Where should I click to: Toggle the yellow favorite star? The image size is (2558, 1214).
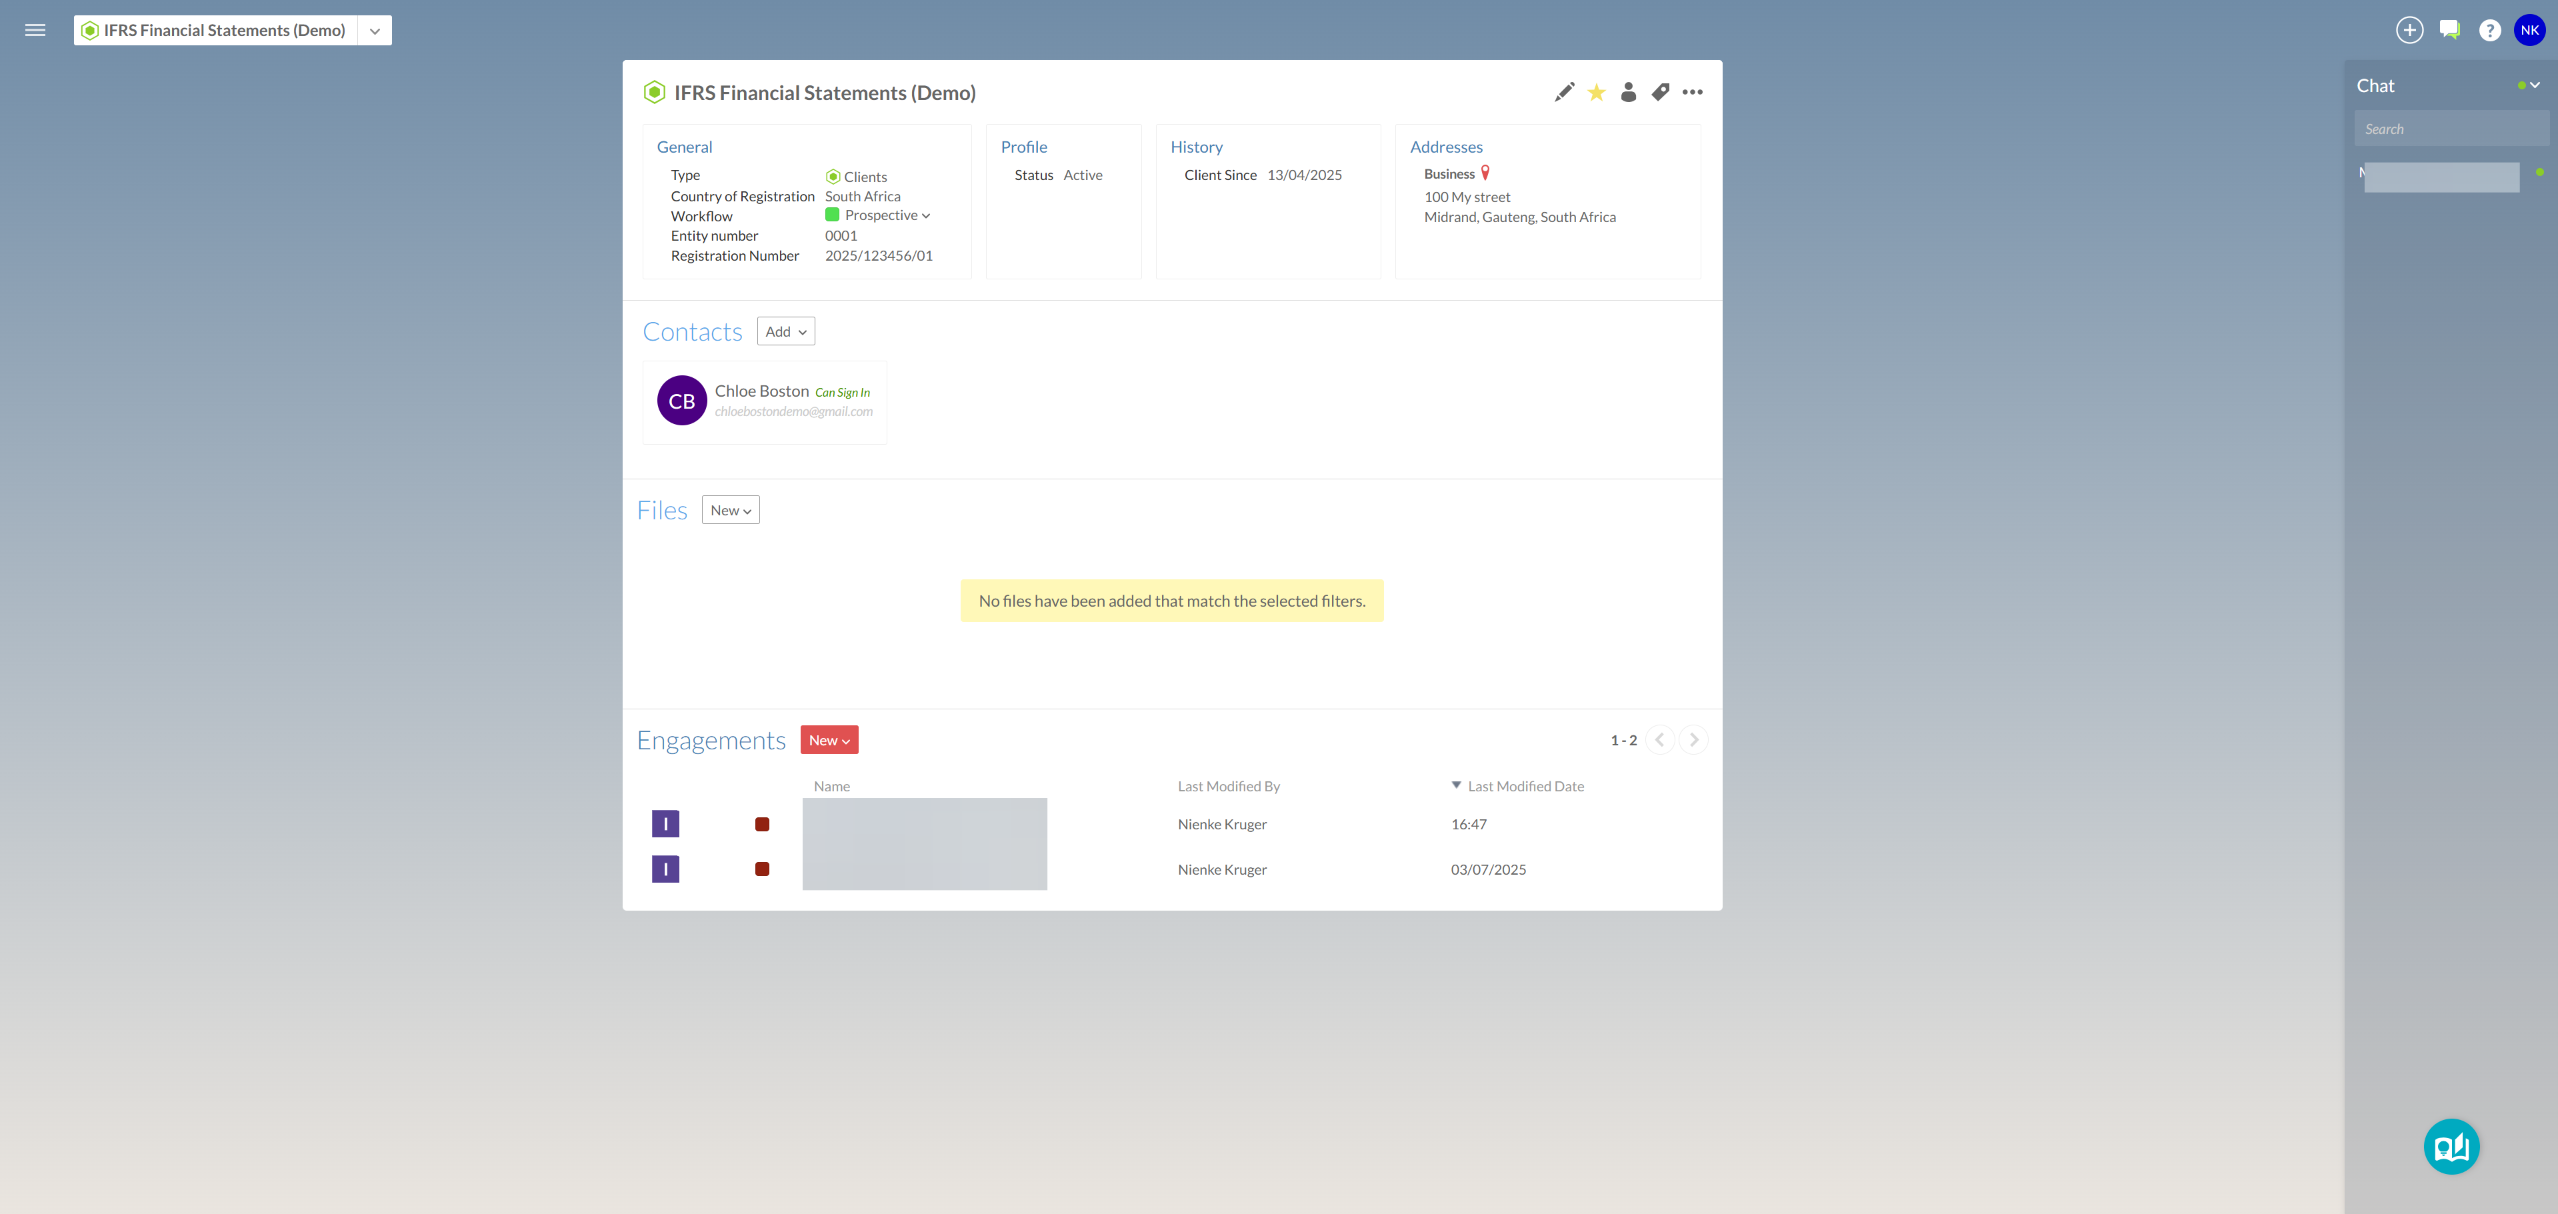1596,92
